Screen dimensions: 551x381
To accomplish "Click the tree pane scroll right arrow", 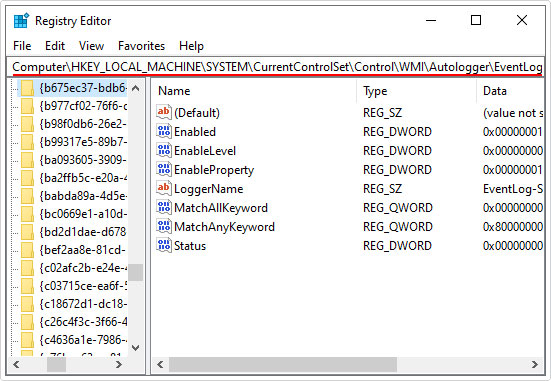I will [119, 364].
